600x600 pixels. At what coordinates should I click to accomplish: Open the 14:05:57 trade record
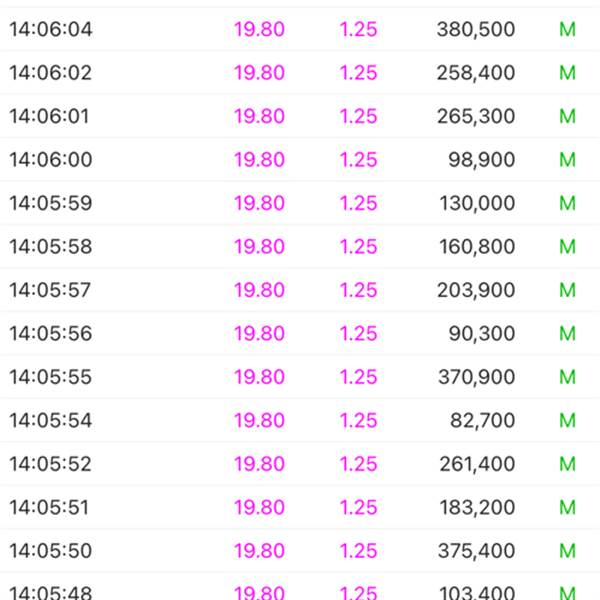click(300, 290)
